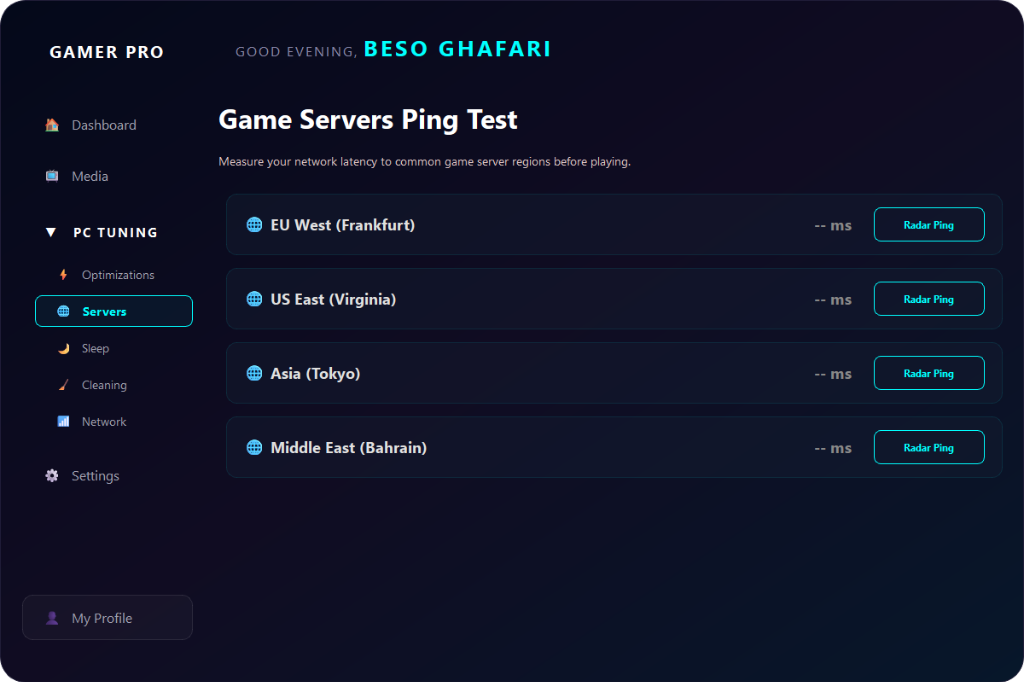
Task: Collapse the PC Tuning section arrow
Action: [51, 232]
